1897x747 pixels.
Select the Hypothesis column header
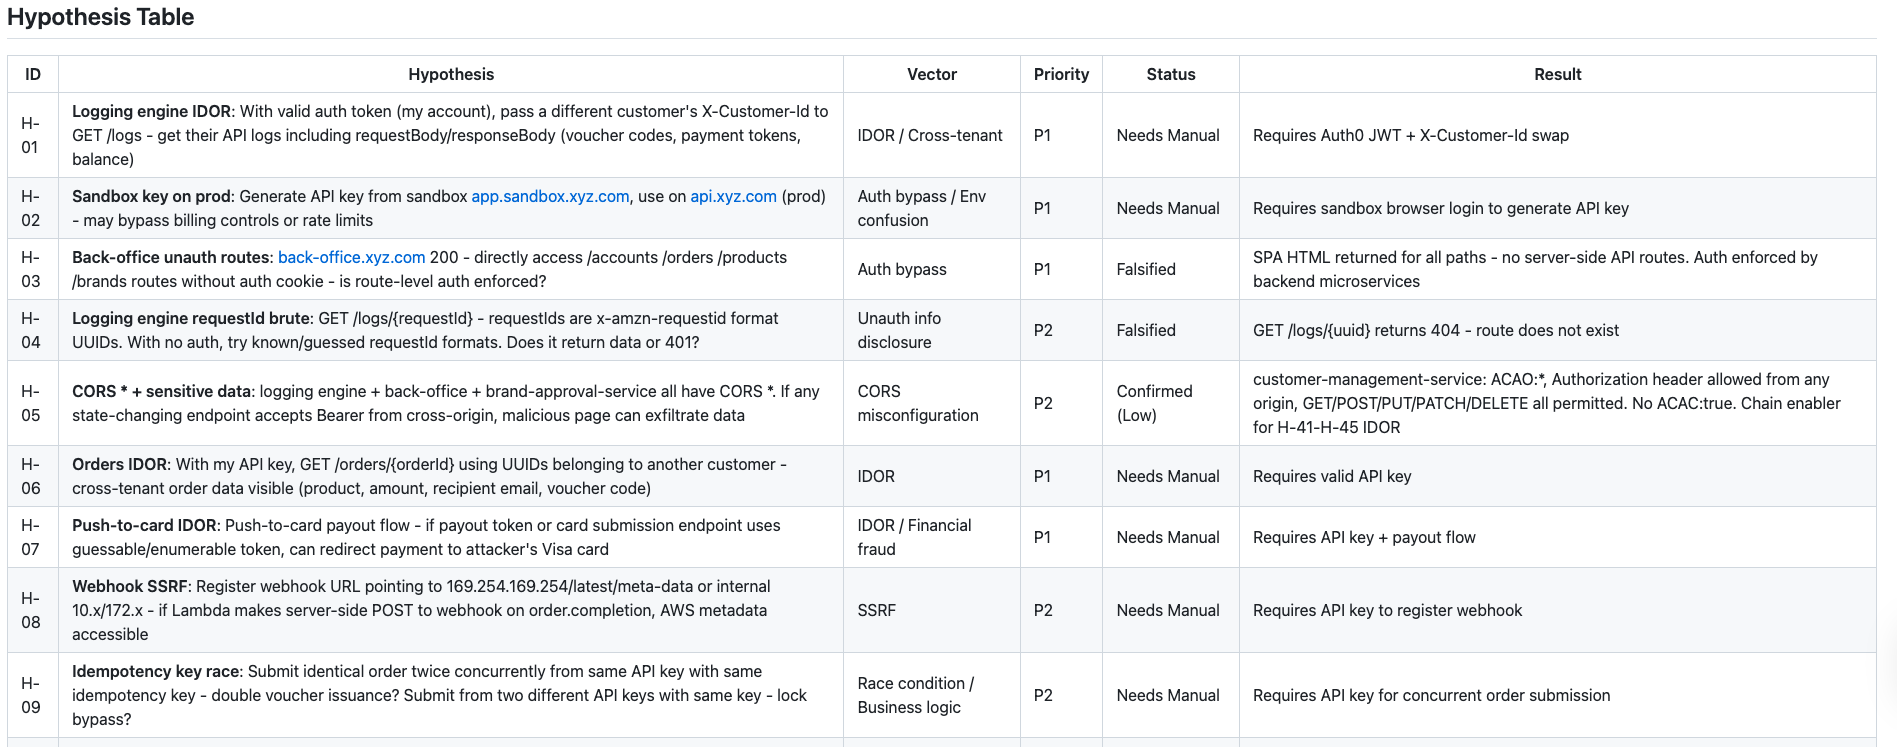pyautogui.click(x=450, y=74)
